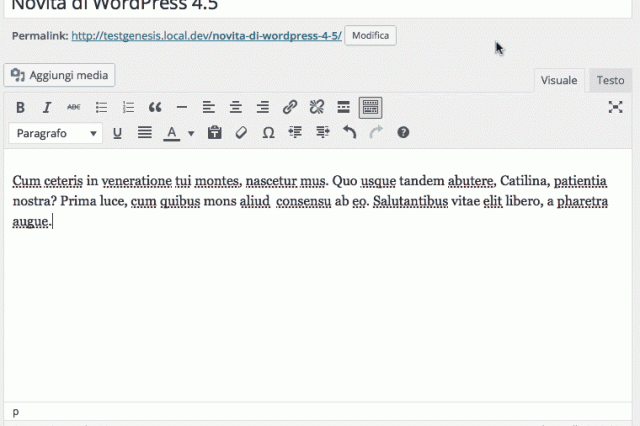640x426 pixels.
Task: Insert or edit a link
Action: (290, 108)
